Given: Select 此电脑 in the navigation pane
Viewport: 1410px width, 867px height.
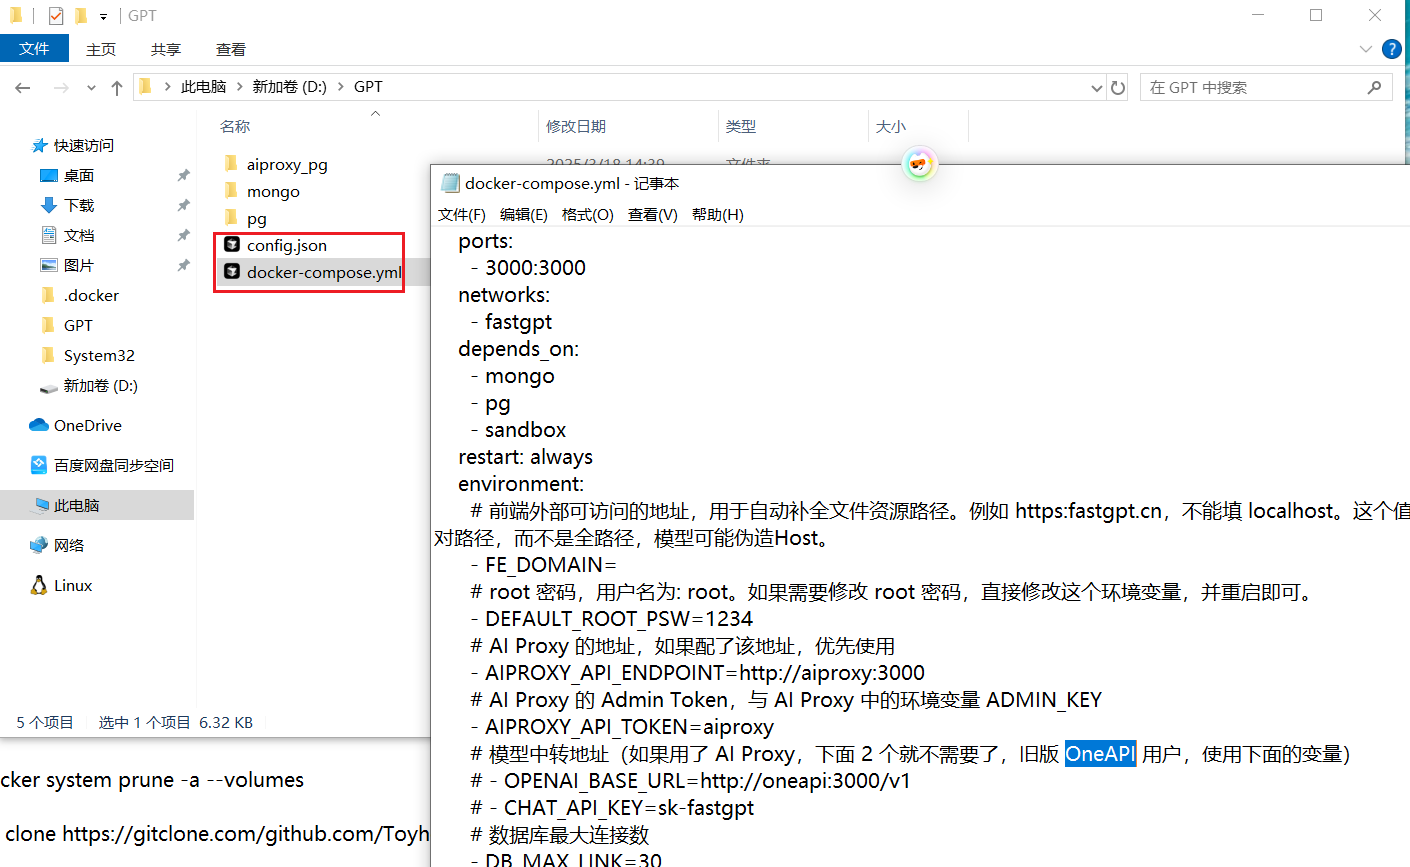Looking at the screenshot, I should click(76, 505).
